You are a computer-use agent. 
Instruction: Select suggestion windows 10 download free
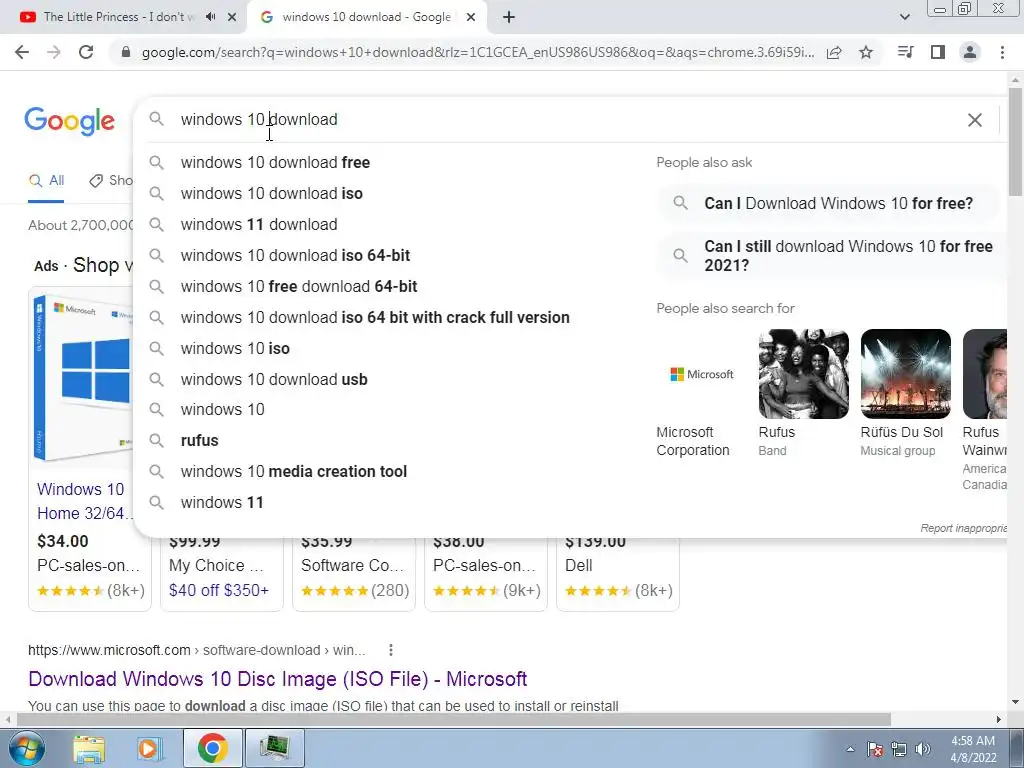click(275, 163)
